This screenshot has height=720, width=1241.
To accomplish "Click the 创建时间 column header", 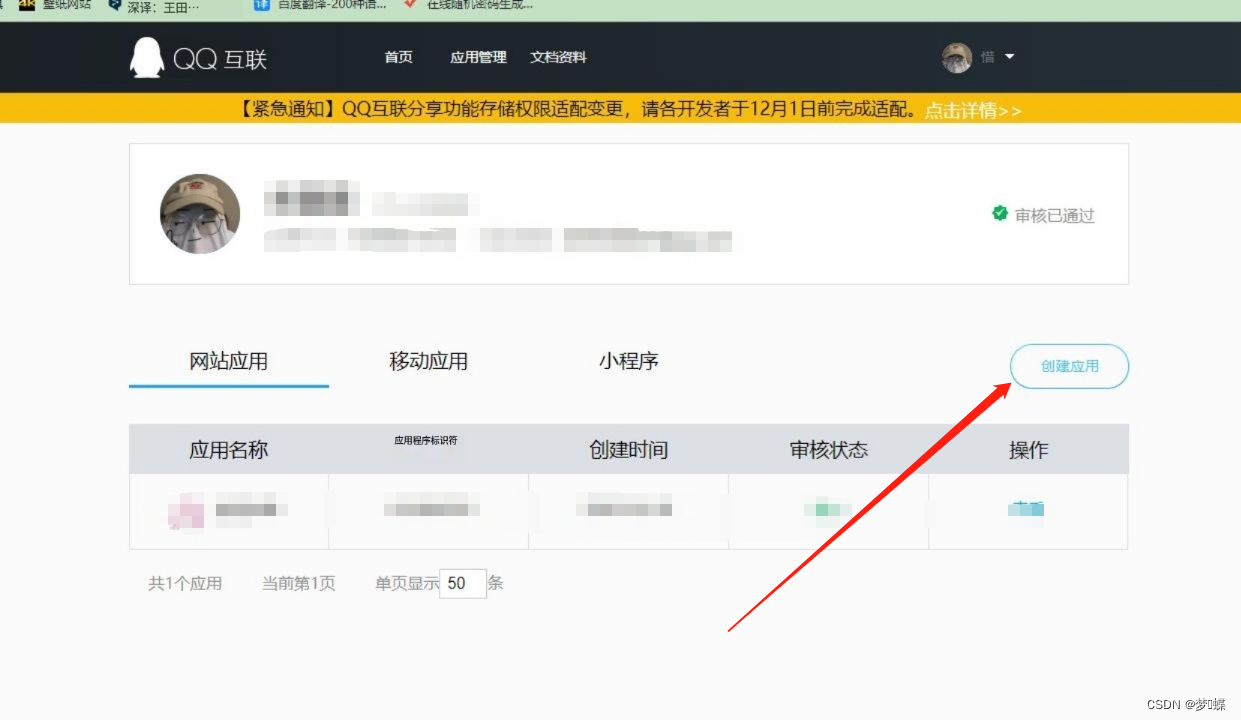I will [x=628, y=450].
